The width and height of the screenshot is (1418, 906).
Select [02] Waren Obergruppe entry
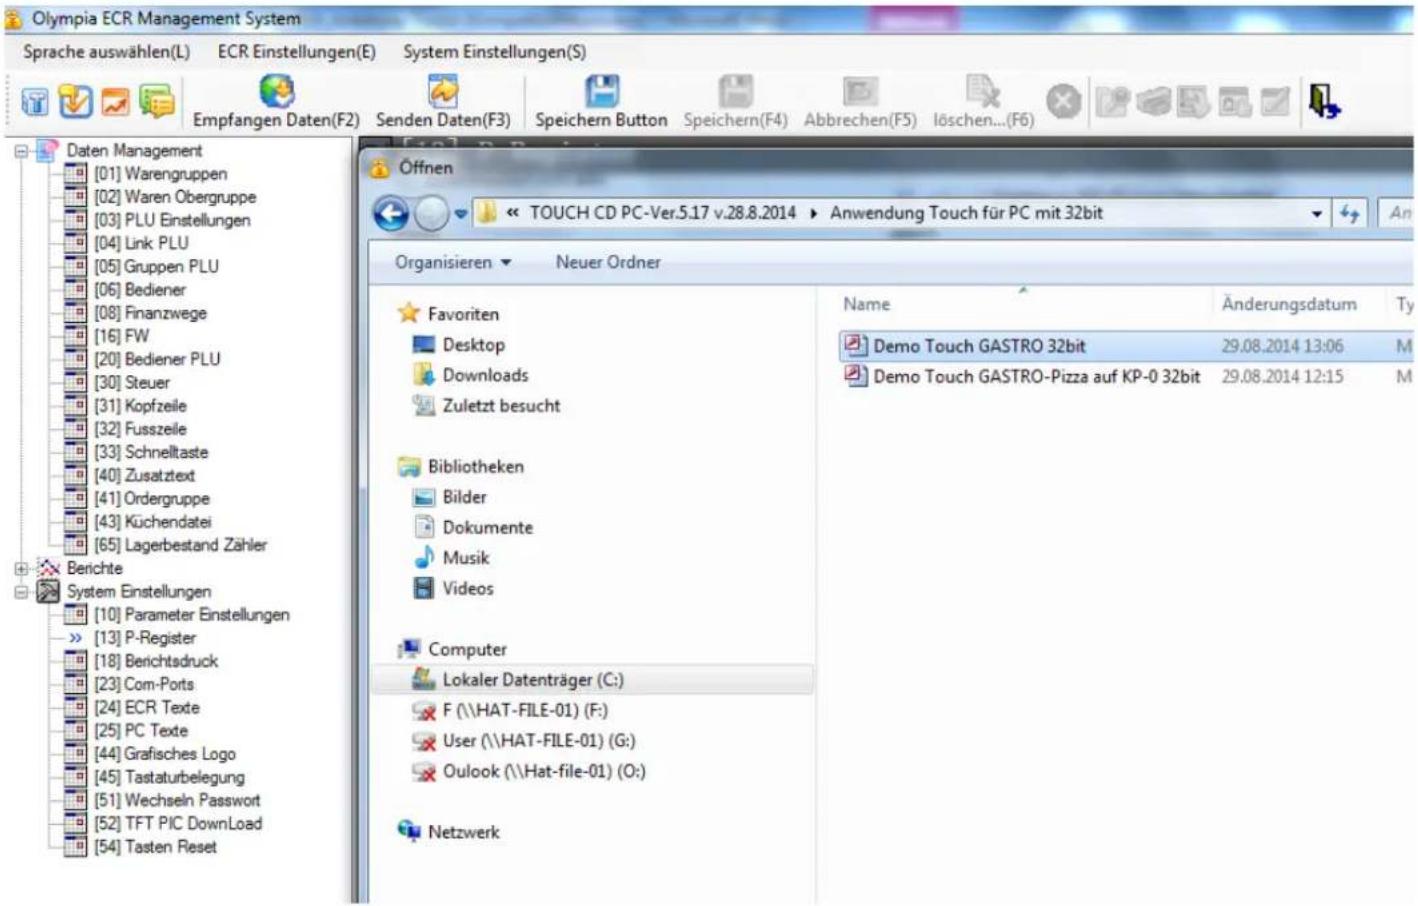[x=175, y=197]
